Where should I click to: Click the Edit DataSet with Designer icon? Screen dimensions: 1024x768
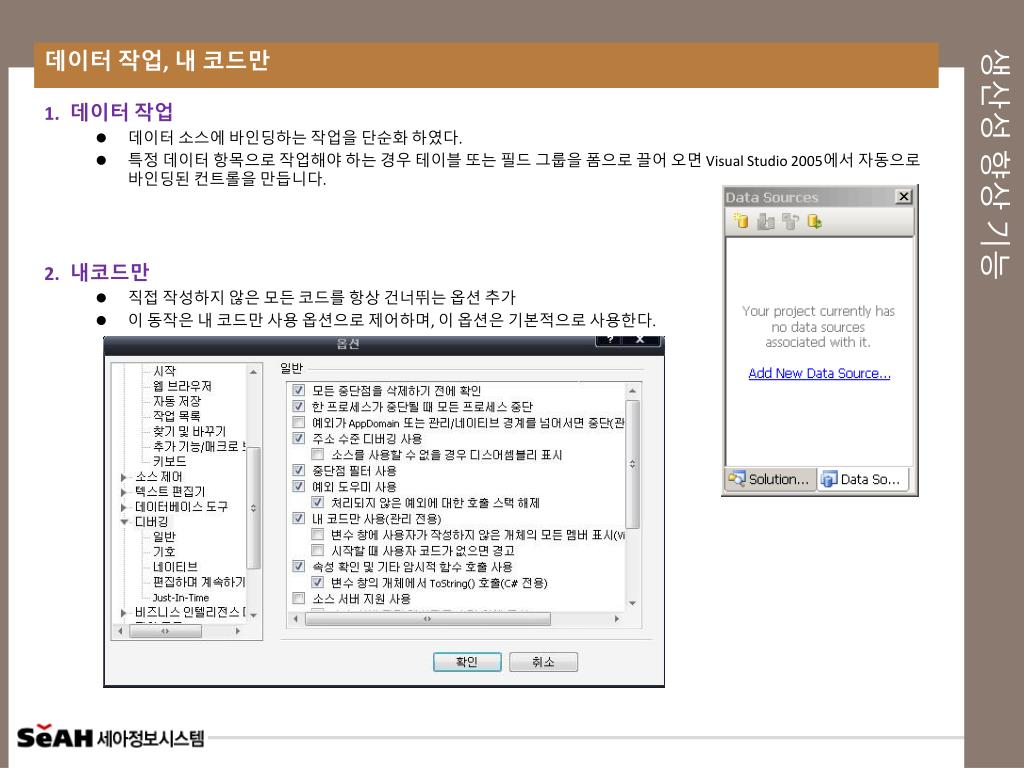pos(765,221)
